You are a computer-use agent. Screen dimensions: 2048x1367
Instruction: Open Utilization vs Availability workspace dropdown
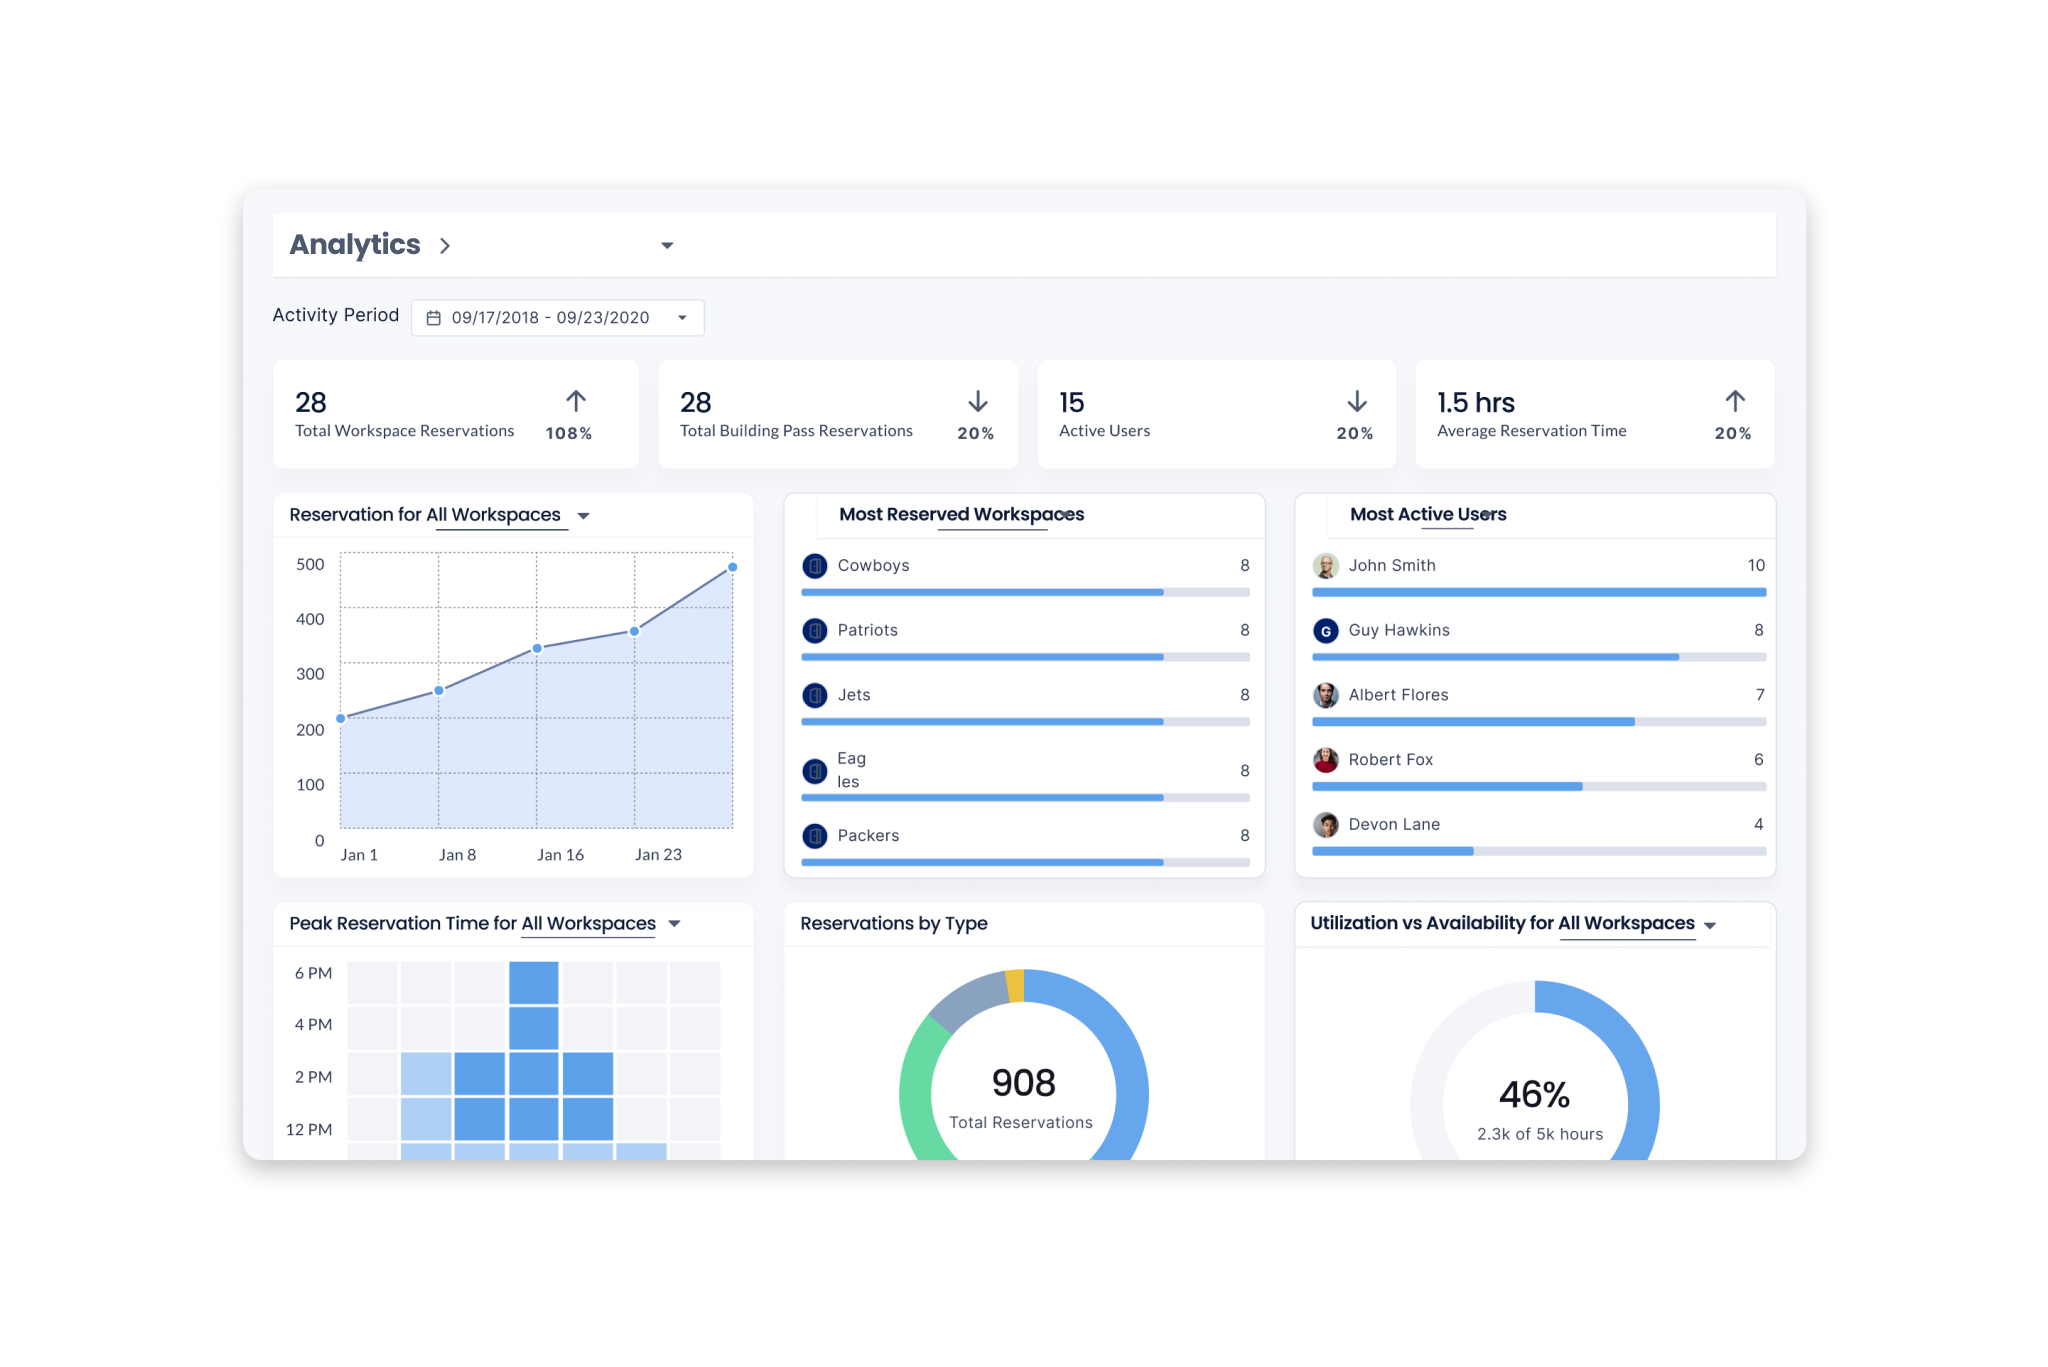point(1710,925)
